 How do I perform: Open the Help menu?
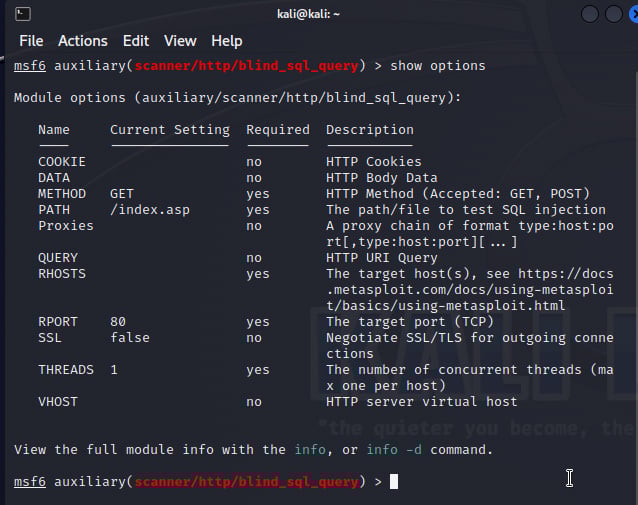pyautogui.click(x=226, y=41)
